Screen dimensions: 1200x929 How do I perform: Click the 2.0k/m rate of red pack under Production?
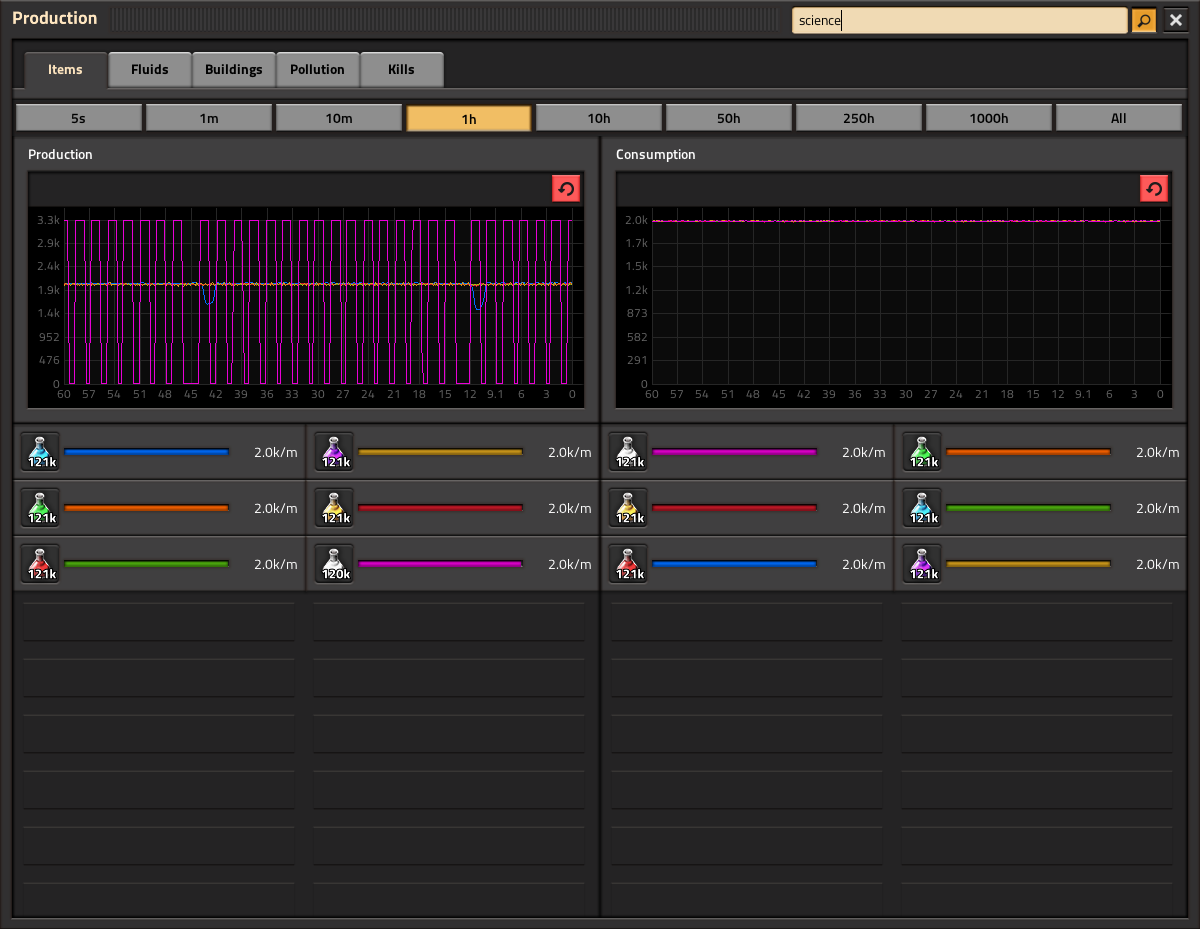pyautogui.click(x=276, y=564)
